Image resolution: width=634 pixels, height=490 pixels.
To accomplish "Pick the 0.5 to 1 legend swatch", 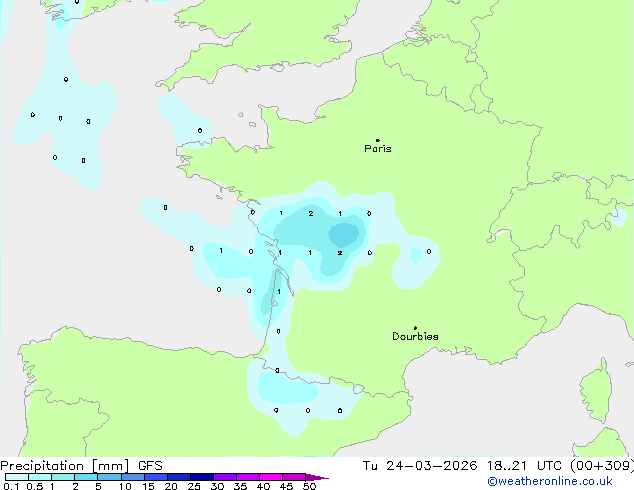I will pyautogui.click(x=40, y=477).
